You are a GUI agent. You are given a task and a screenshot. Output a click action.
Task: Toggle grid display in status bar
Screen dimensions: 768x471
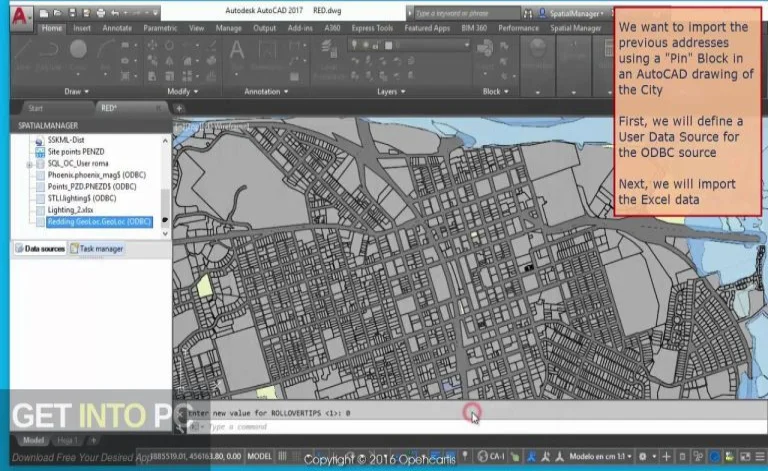pyautogui.click(x=283, y=456)
